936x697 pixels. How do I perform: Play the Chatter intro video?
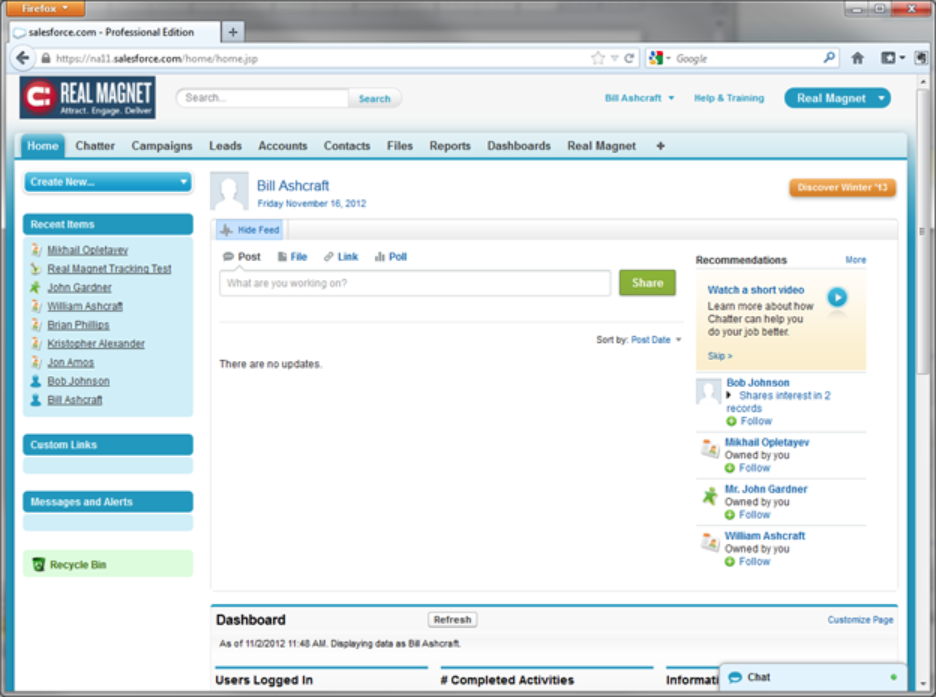point(837,297)
